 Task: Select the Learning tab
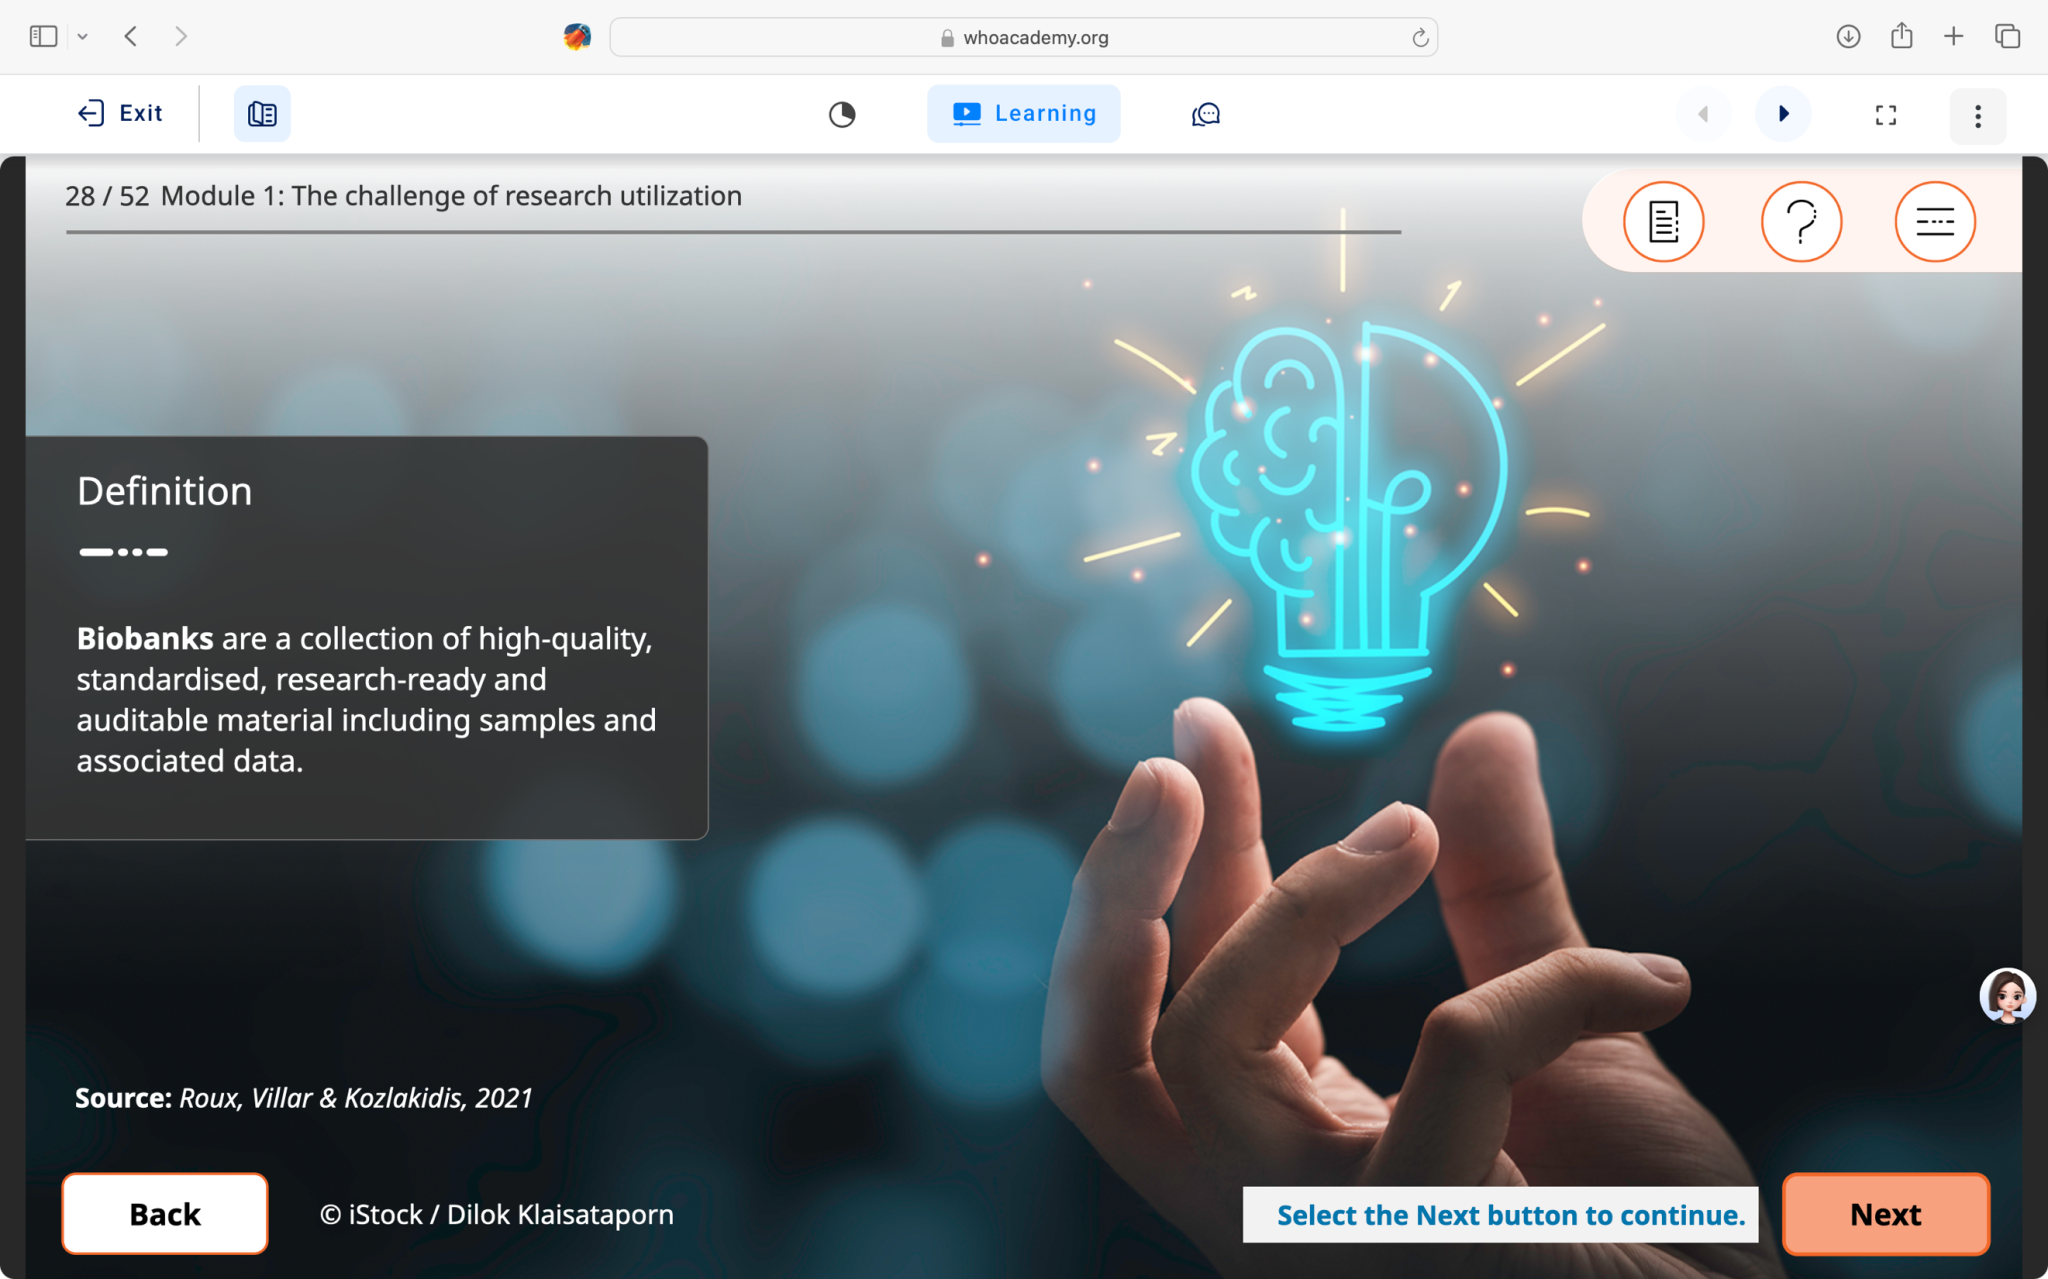(x=1023, y=114)
